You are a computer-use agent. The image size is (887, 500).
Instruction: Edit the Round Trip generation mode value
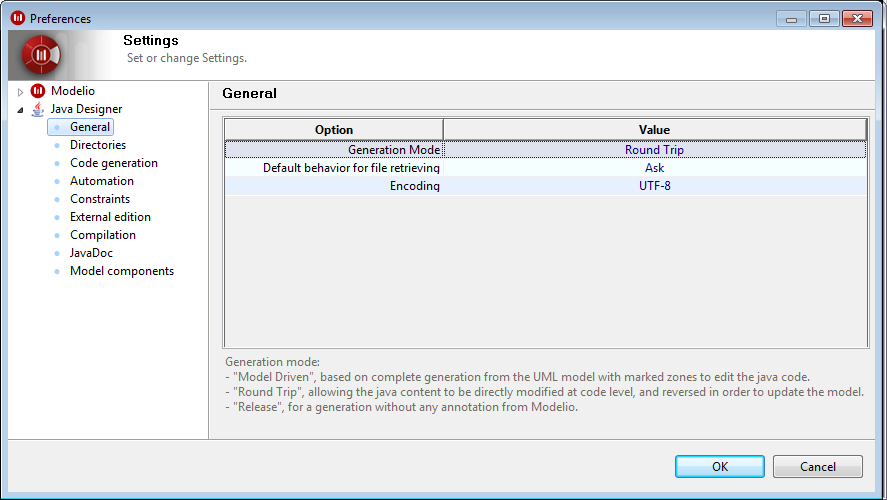click(x=655, y=150)
